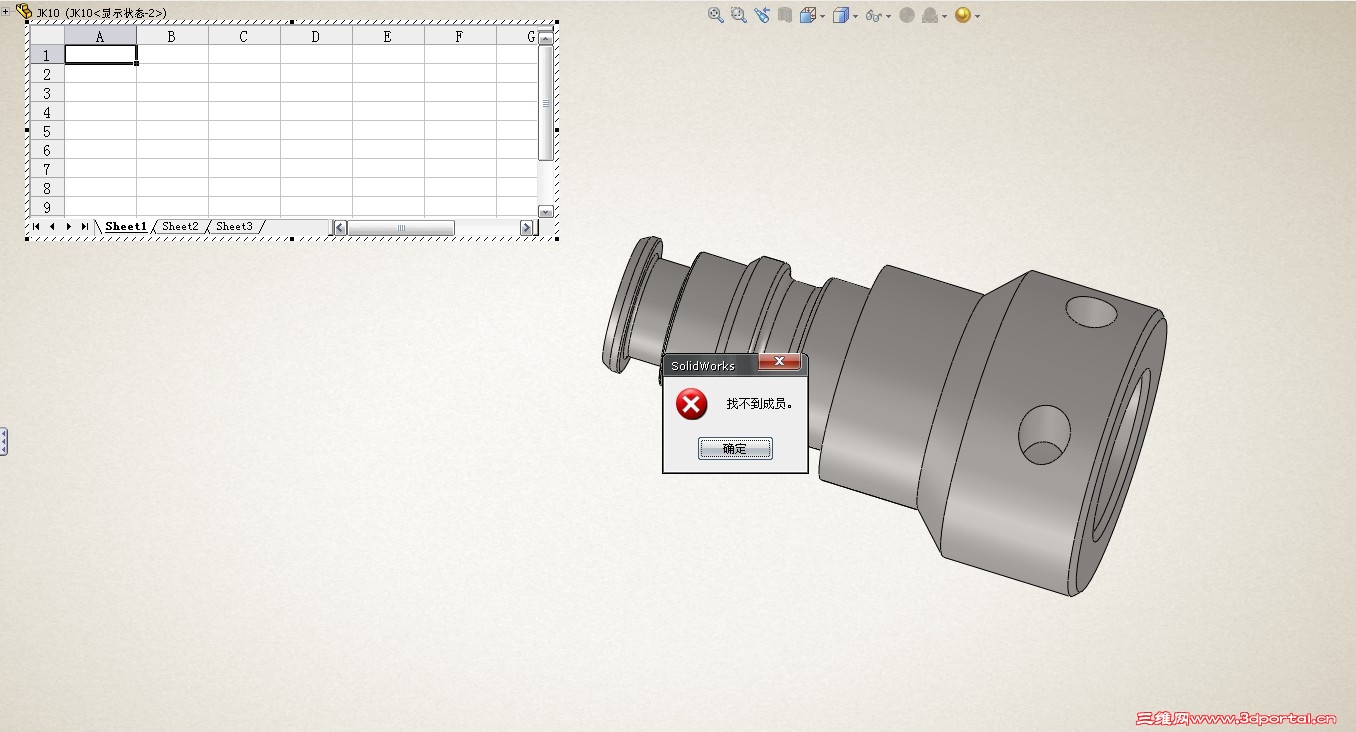Click the JK10 part icon in the tree

24,12
